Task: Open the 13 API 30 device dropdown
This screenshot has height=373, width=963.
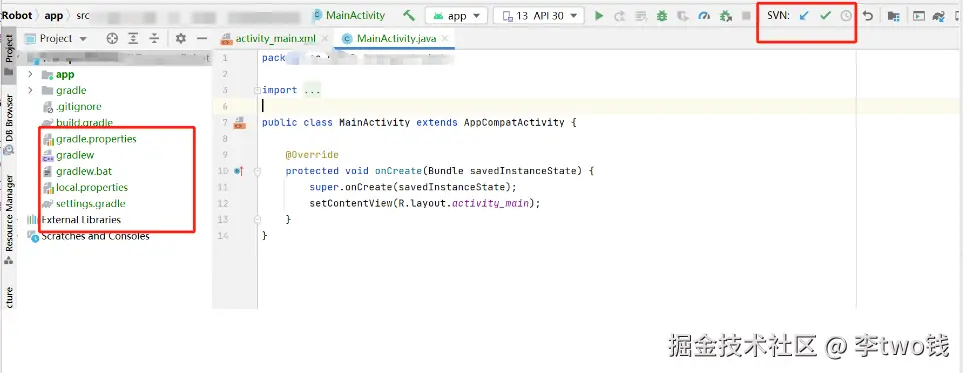Action: 539,16
